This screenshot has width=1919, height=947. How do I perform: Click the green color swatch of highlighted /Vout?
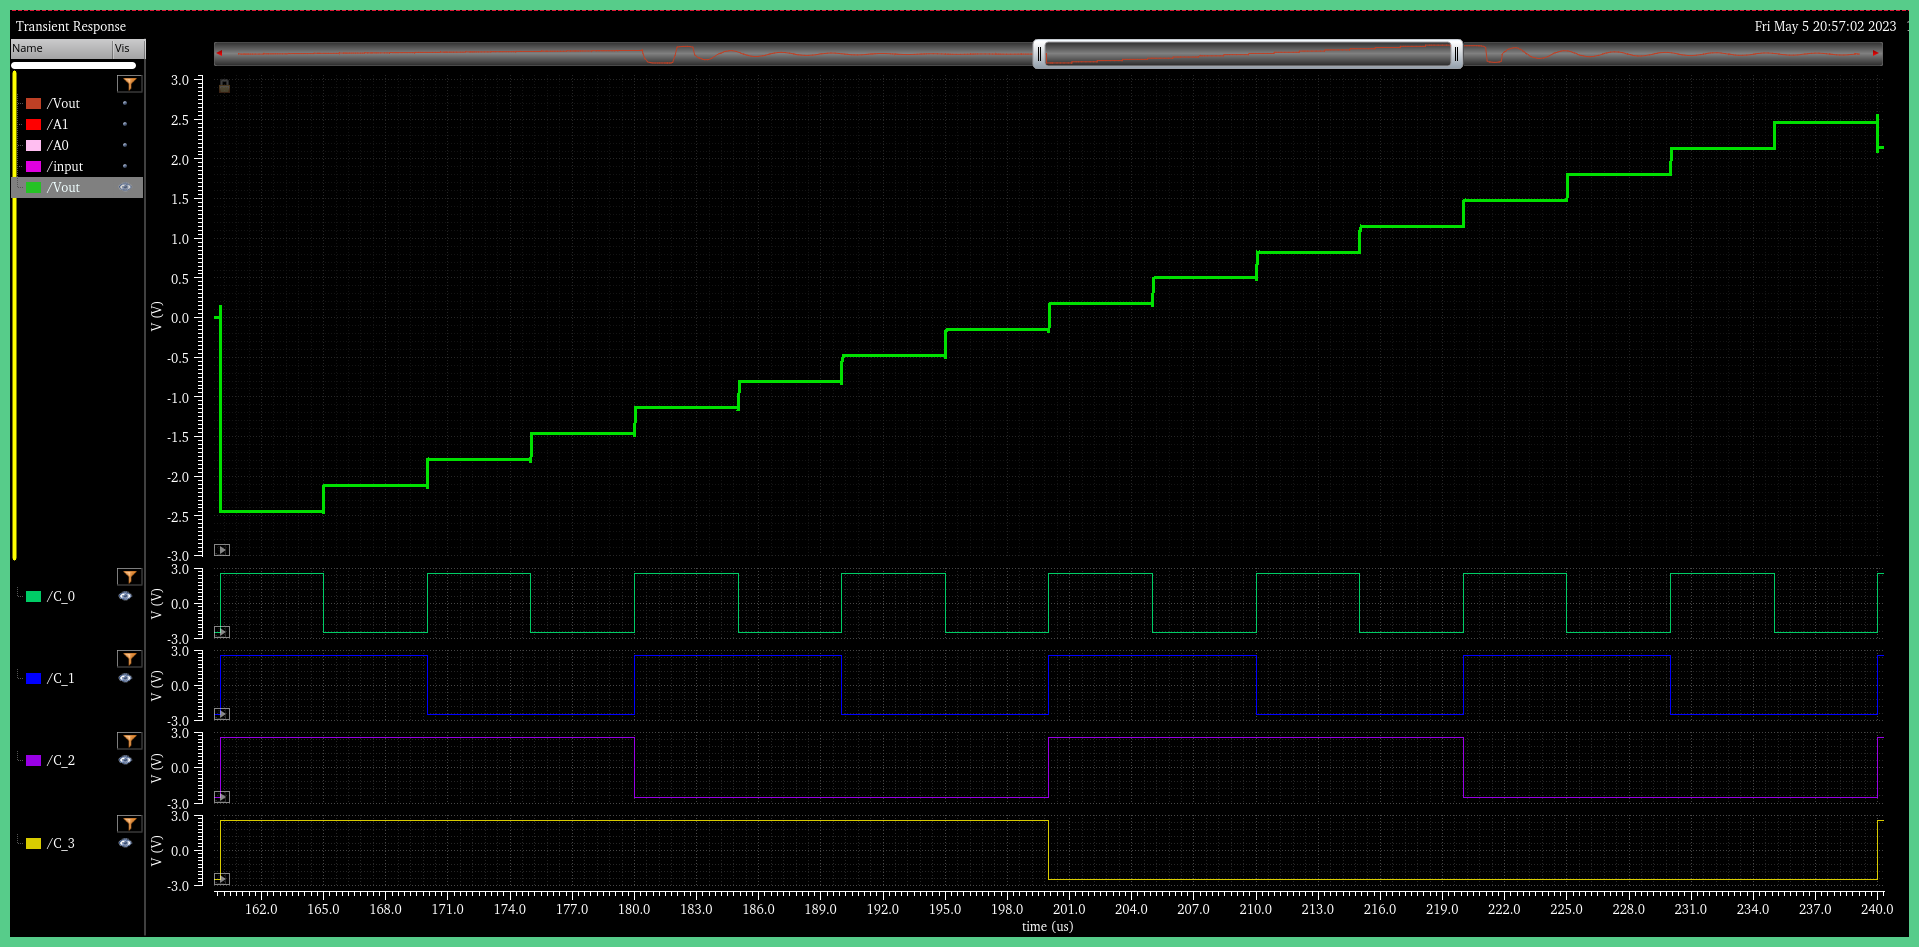(34, 187)
